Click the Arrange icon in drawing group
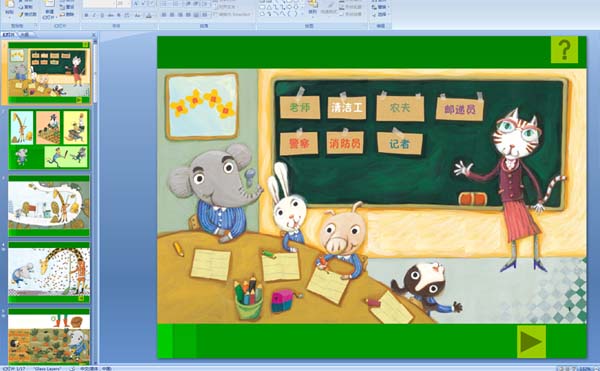 313,8
